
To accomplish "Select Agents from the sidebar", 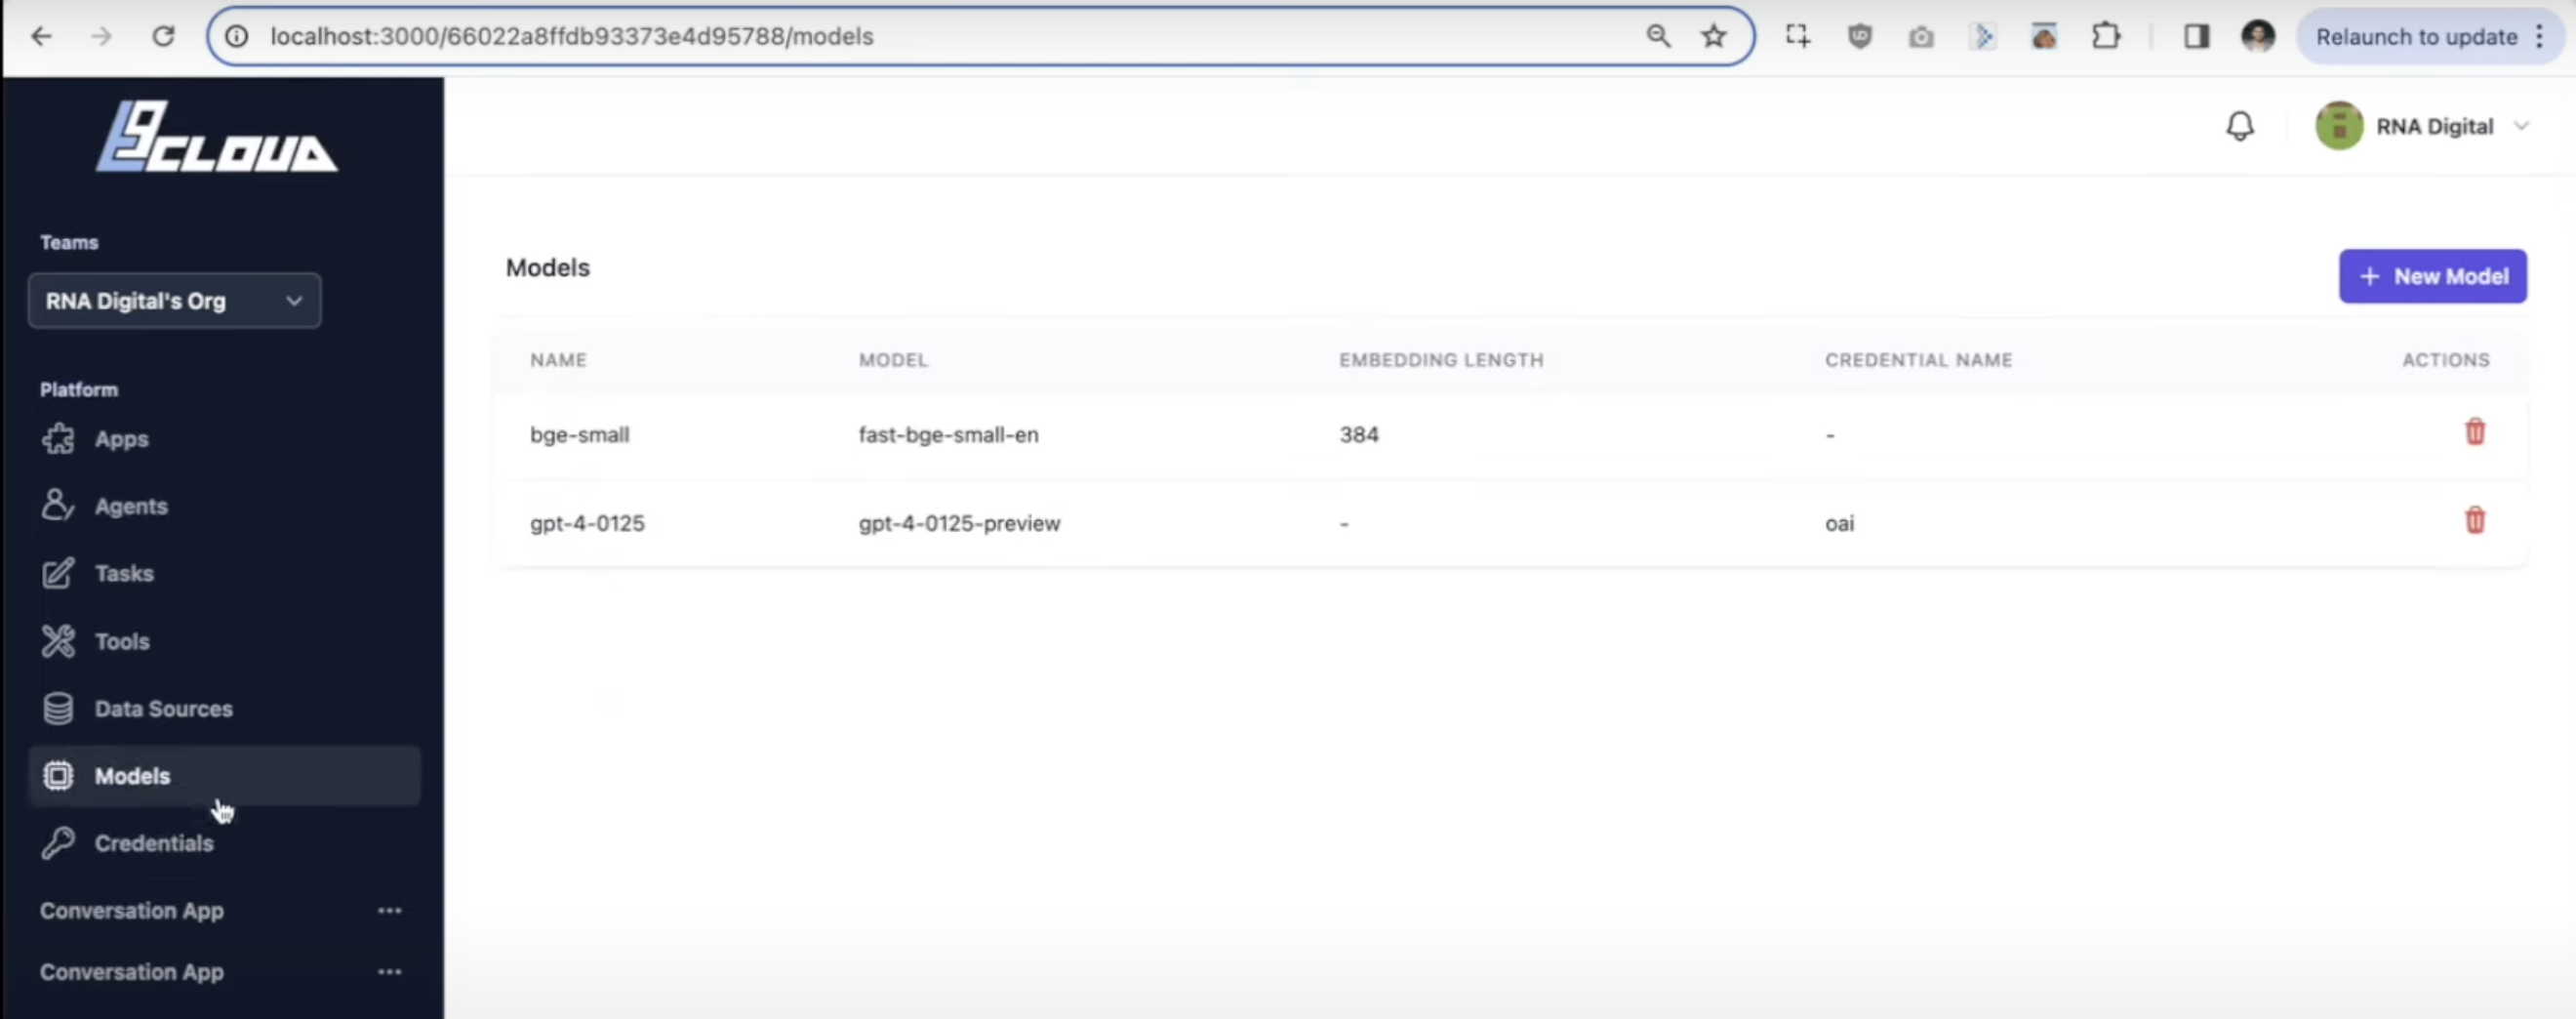I will pyautogui.click(x=131, y=506).
